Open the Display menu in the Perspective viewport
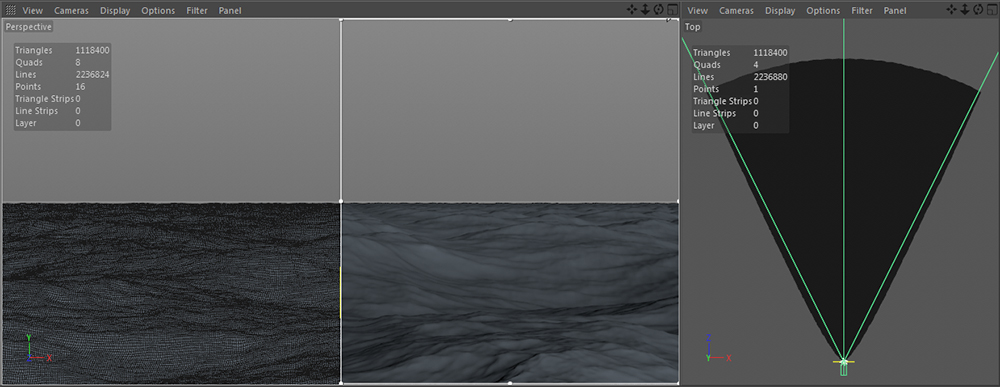 point(115,11)
